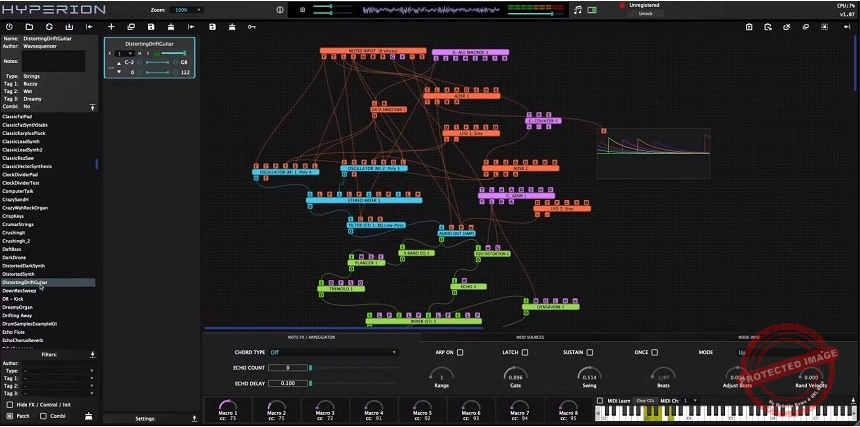Click the red unregistered indicator icon

point(622,5)
